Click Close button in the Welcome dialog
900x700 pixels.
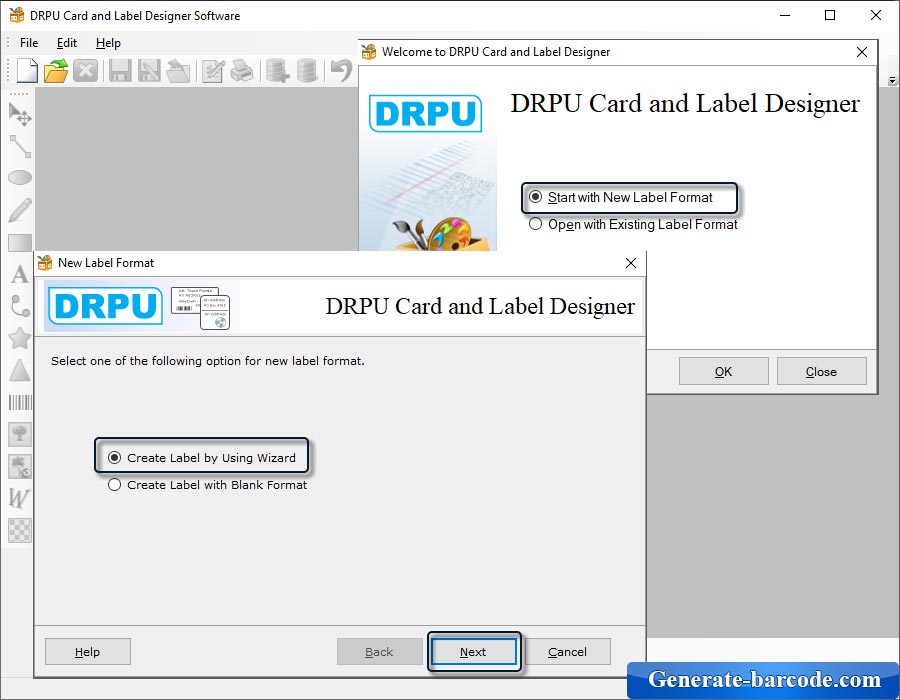point(821,371)
